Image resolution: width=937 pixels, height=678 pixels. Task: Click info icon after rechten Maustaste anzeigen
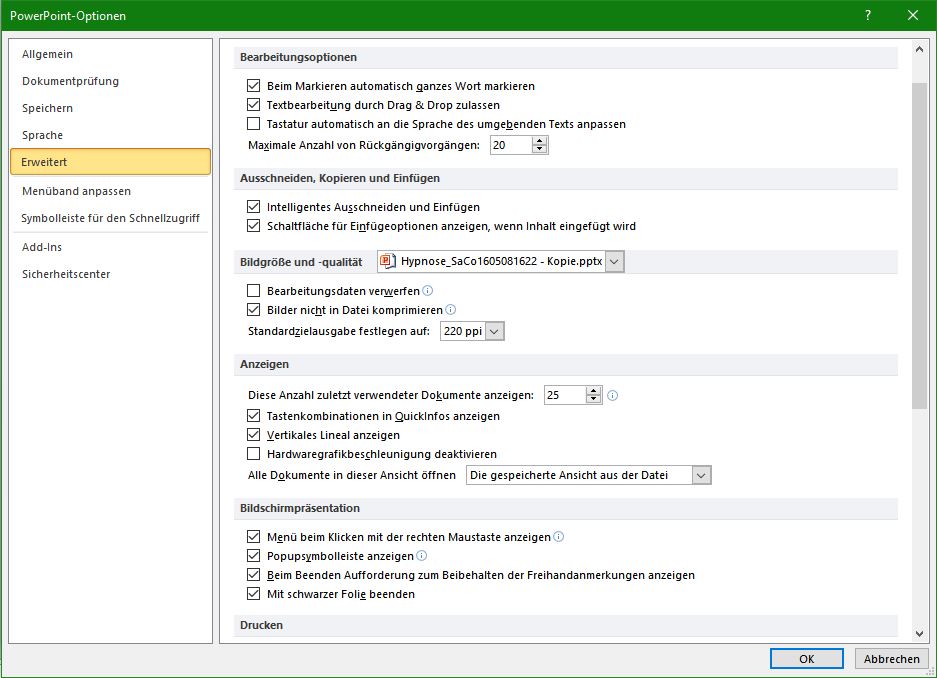[559, 537]
